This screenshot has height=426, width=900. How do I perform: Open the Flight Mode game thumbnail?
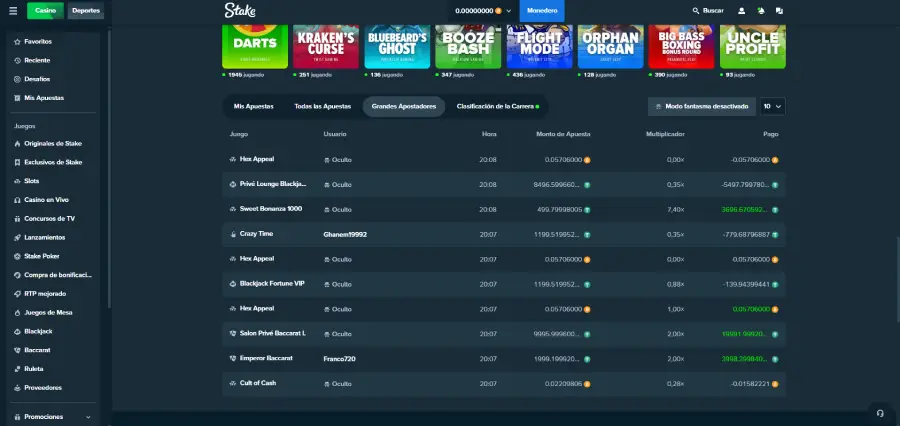(x=540, y=47)
